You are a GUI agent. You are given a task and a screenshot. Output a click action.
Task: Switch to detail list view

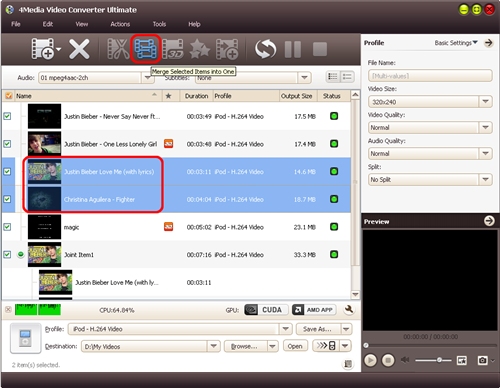(347, 77)
